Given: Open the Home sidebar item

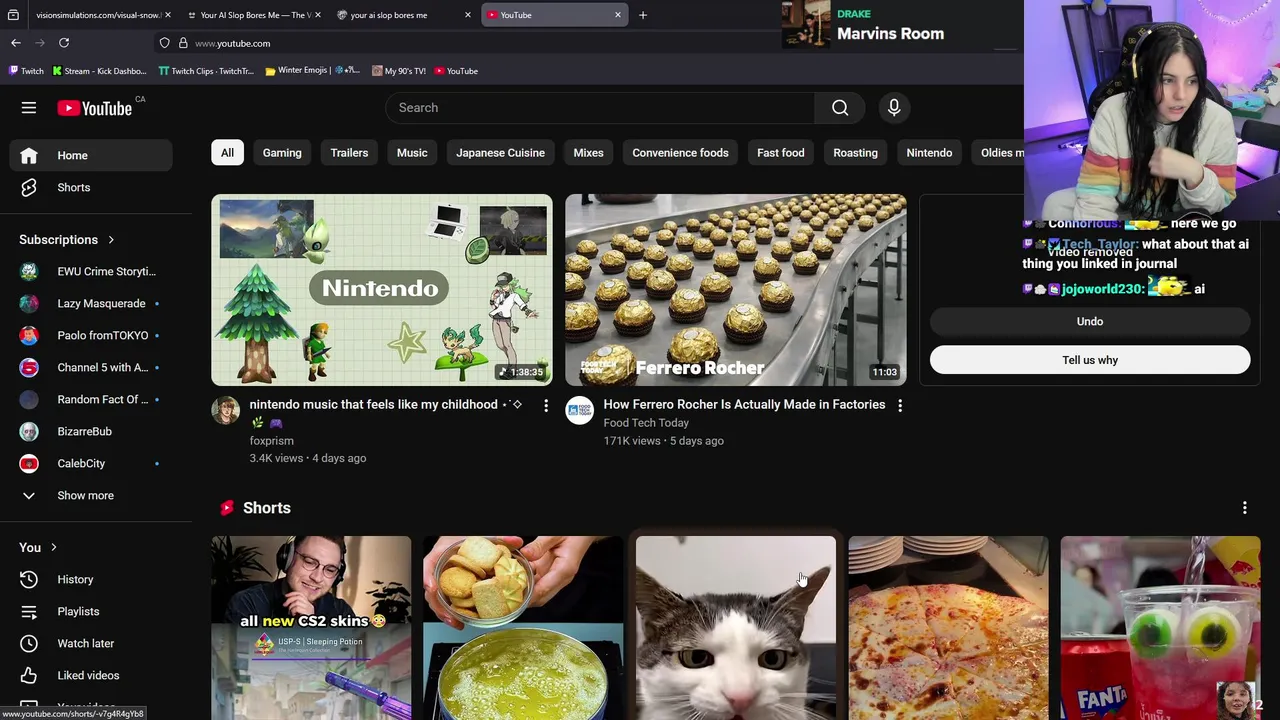Looking at the screenshot, I should [91, 155].
